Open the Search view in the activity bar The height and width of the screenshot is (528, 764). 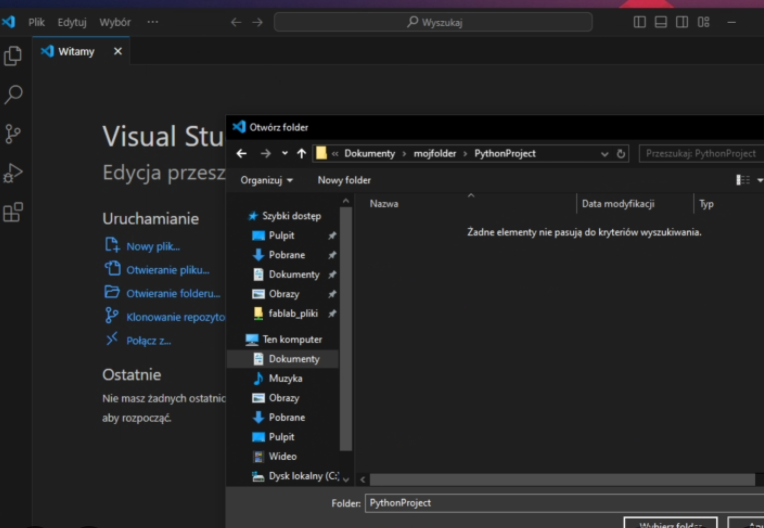13,94
